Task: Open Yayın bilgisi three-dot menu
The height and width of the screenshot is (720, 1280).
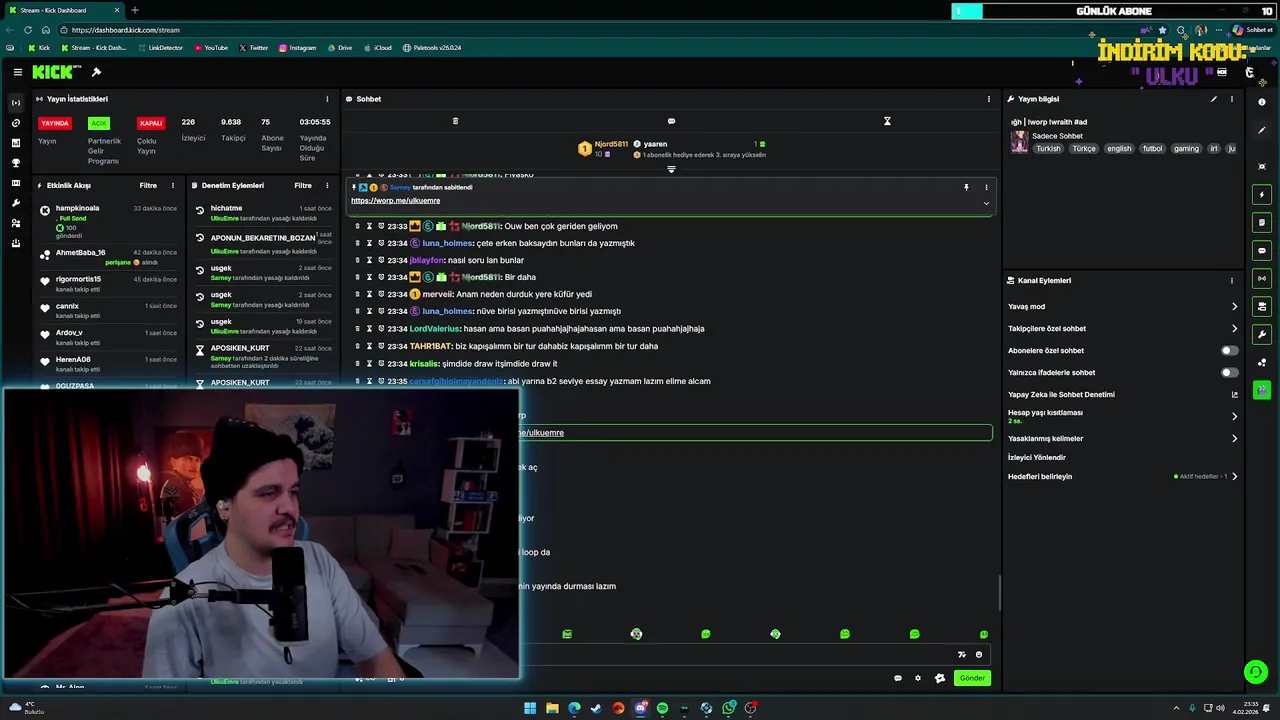Action: 1232,99
